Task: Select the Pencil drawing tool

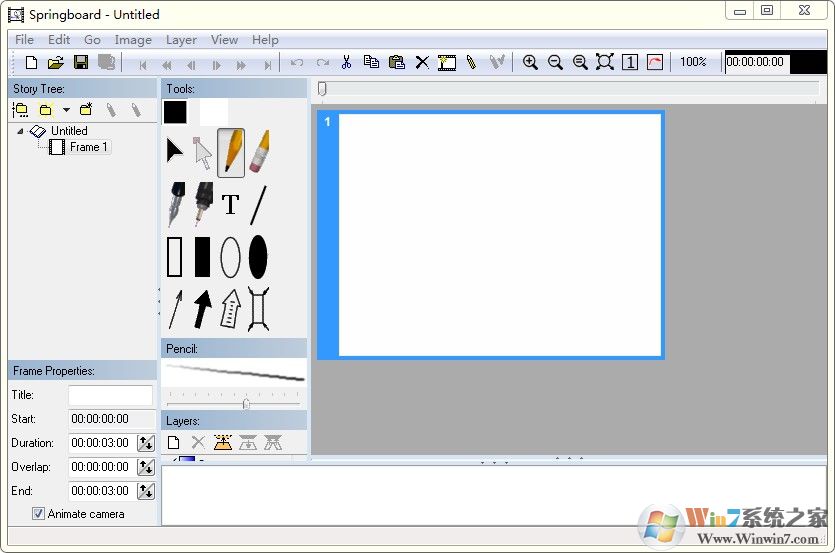Action: 231,152
